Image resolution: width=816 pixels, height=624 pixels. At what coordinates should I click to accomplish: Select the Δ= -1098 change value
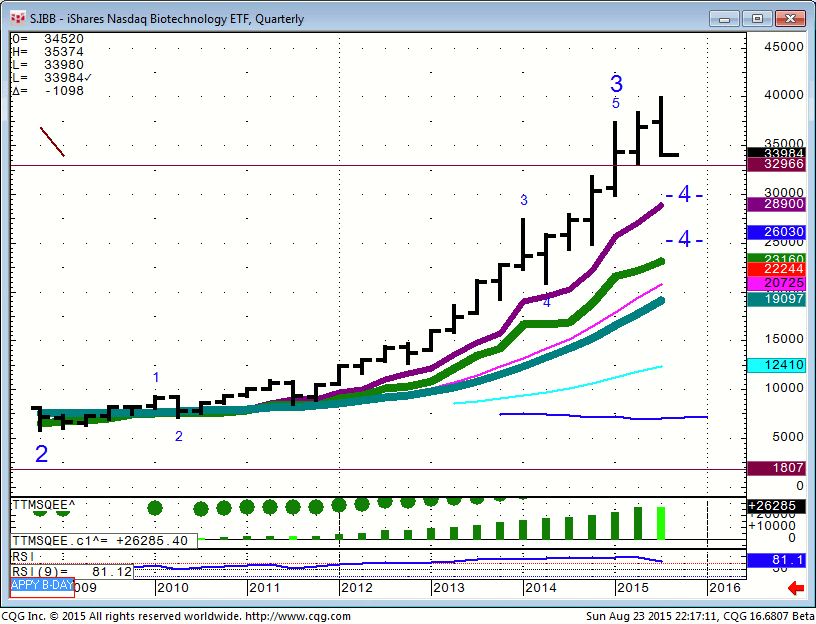(47, 91)
